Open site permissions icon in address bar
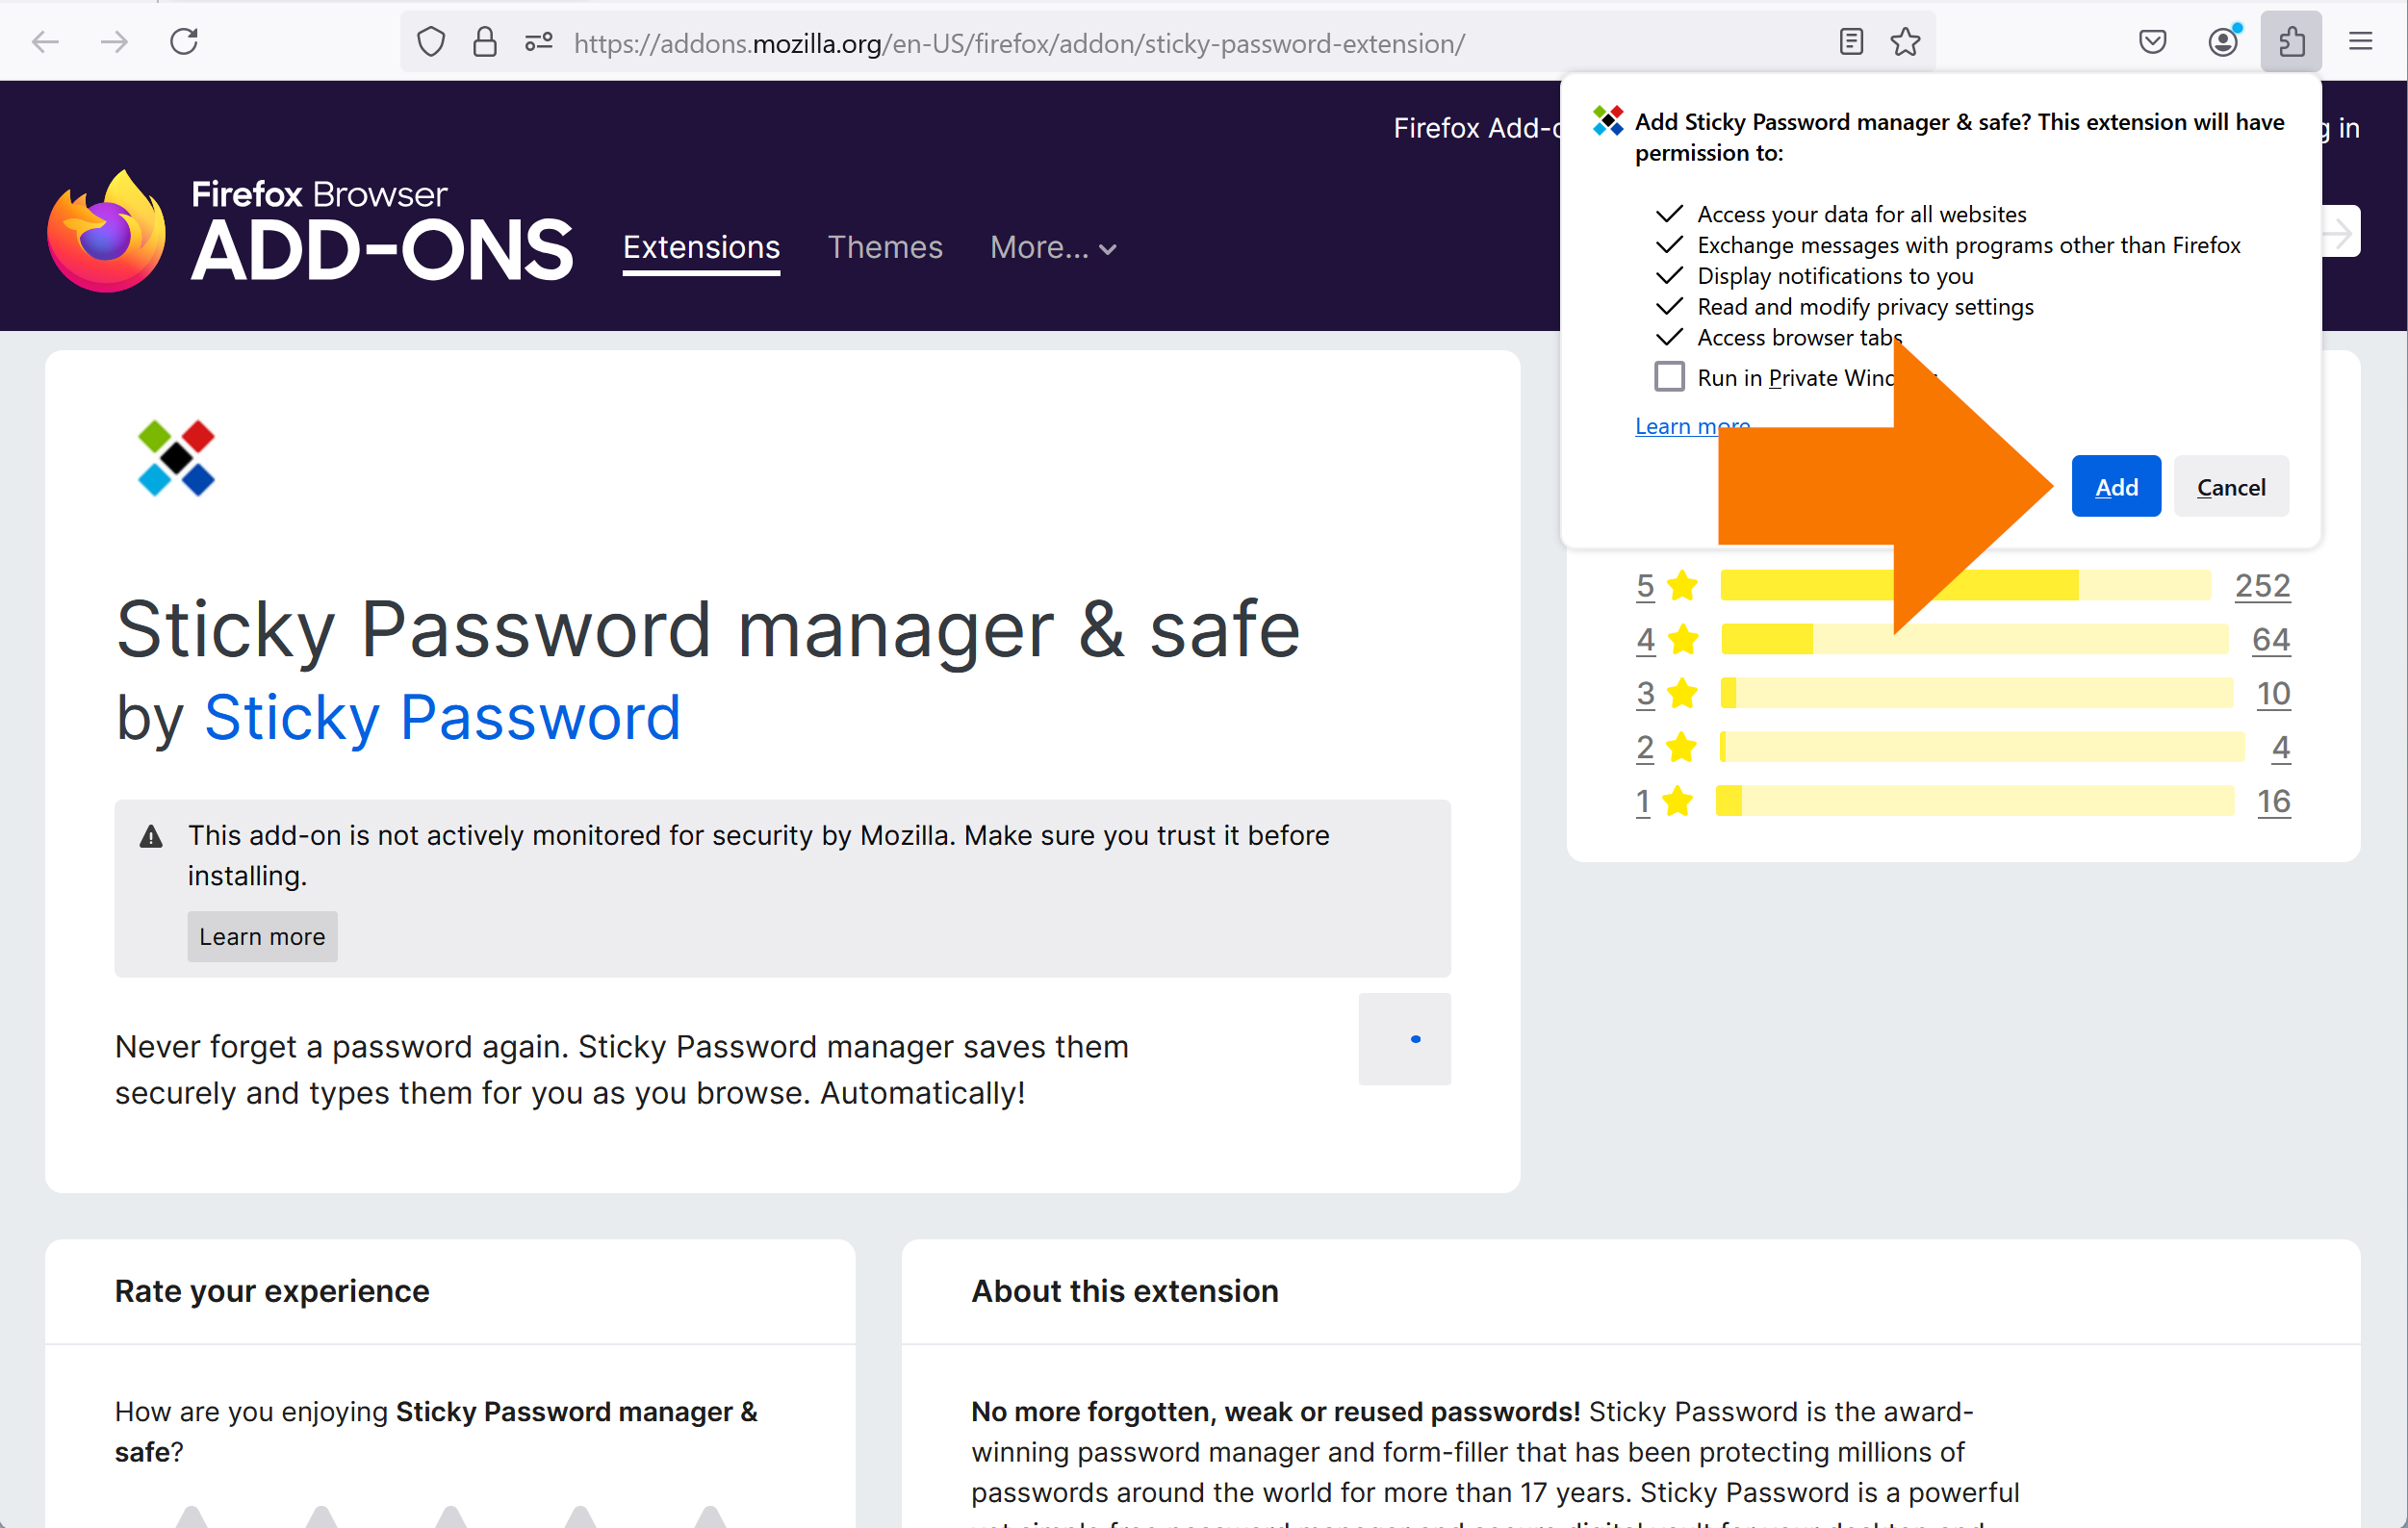 (539, 42)
